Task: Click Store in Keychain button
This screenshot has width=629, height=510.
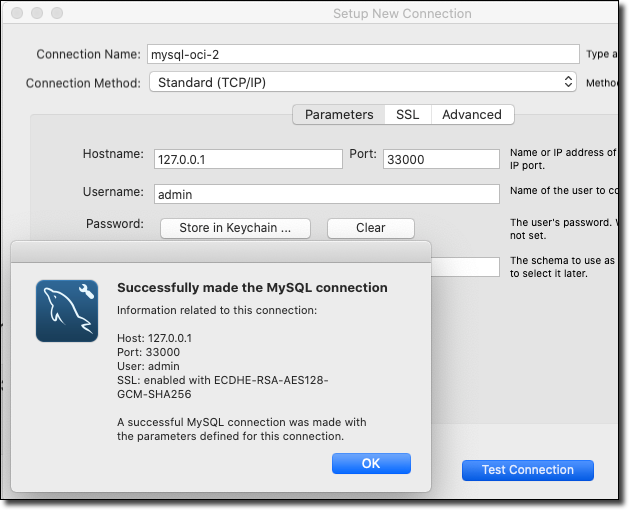Action: [235, 228]
